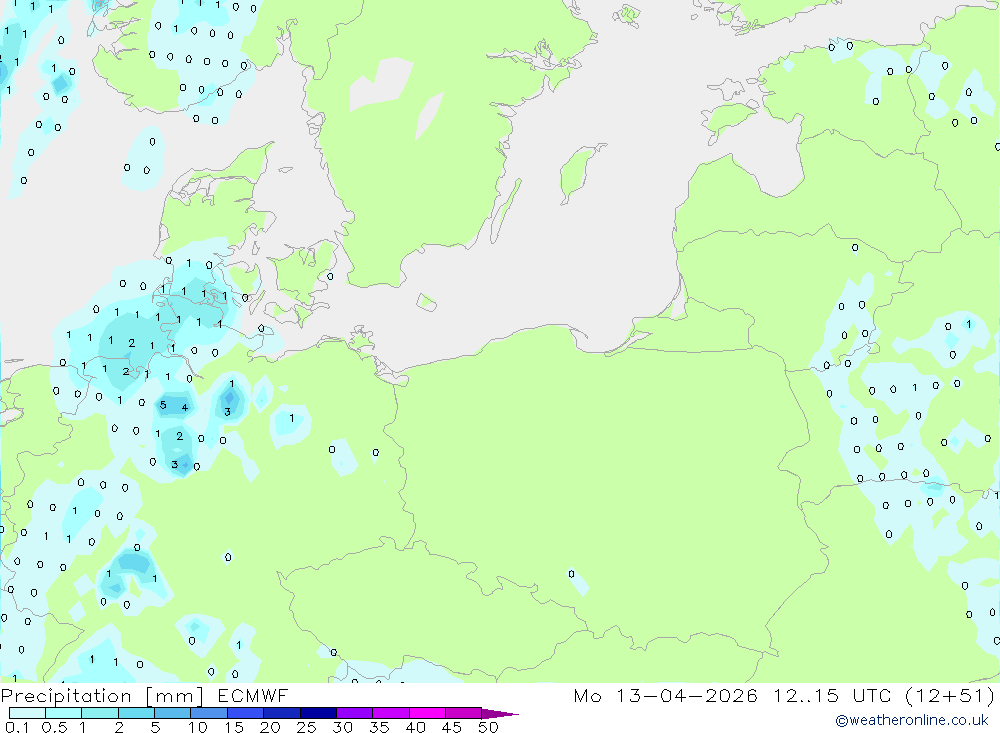Click the weatheronline.co.uk copyright link

coord(912,720)
